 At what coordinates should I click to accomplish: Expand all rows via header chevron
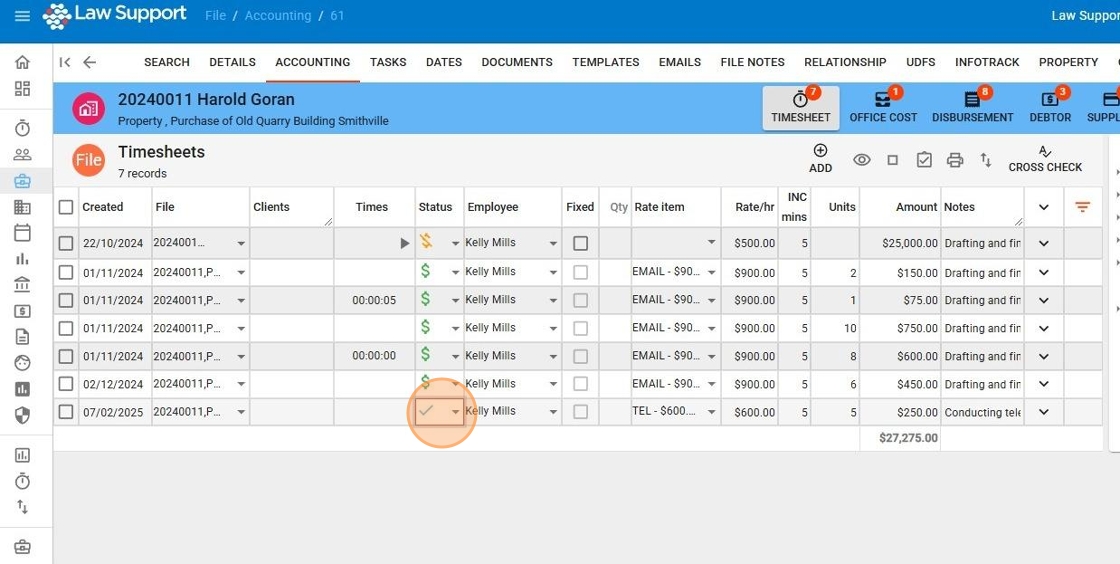click(1044, 207)
